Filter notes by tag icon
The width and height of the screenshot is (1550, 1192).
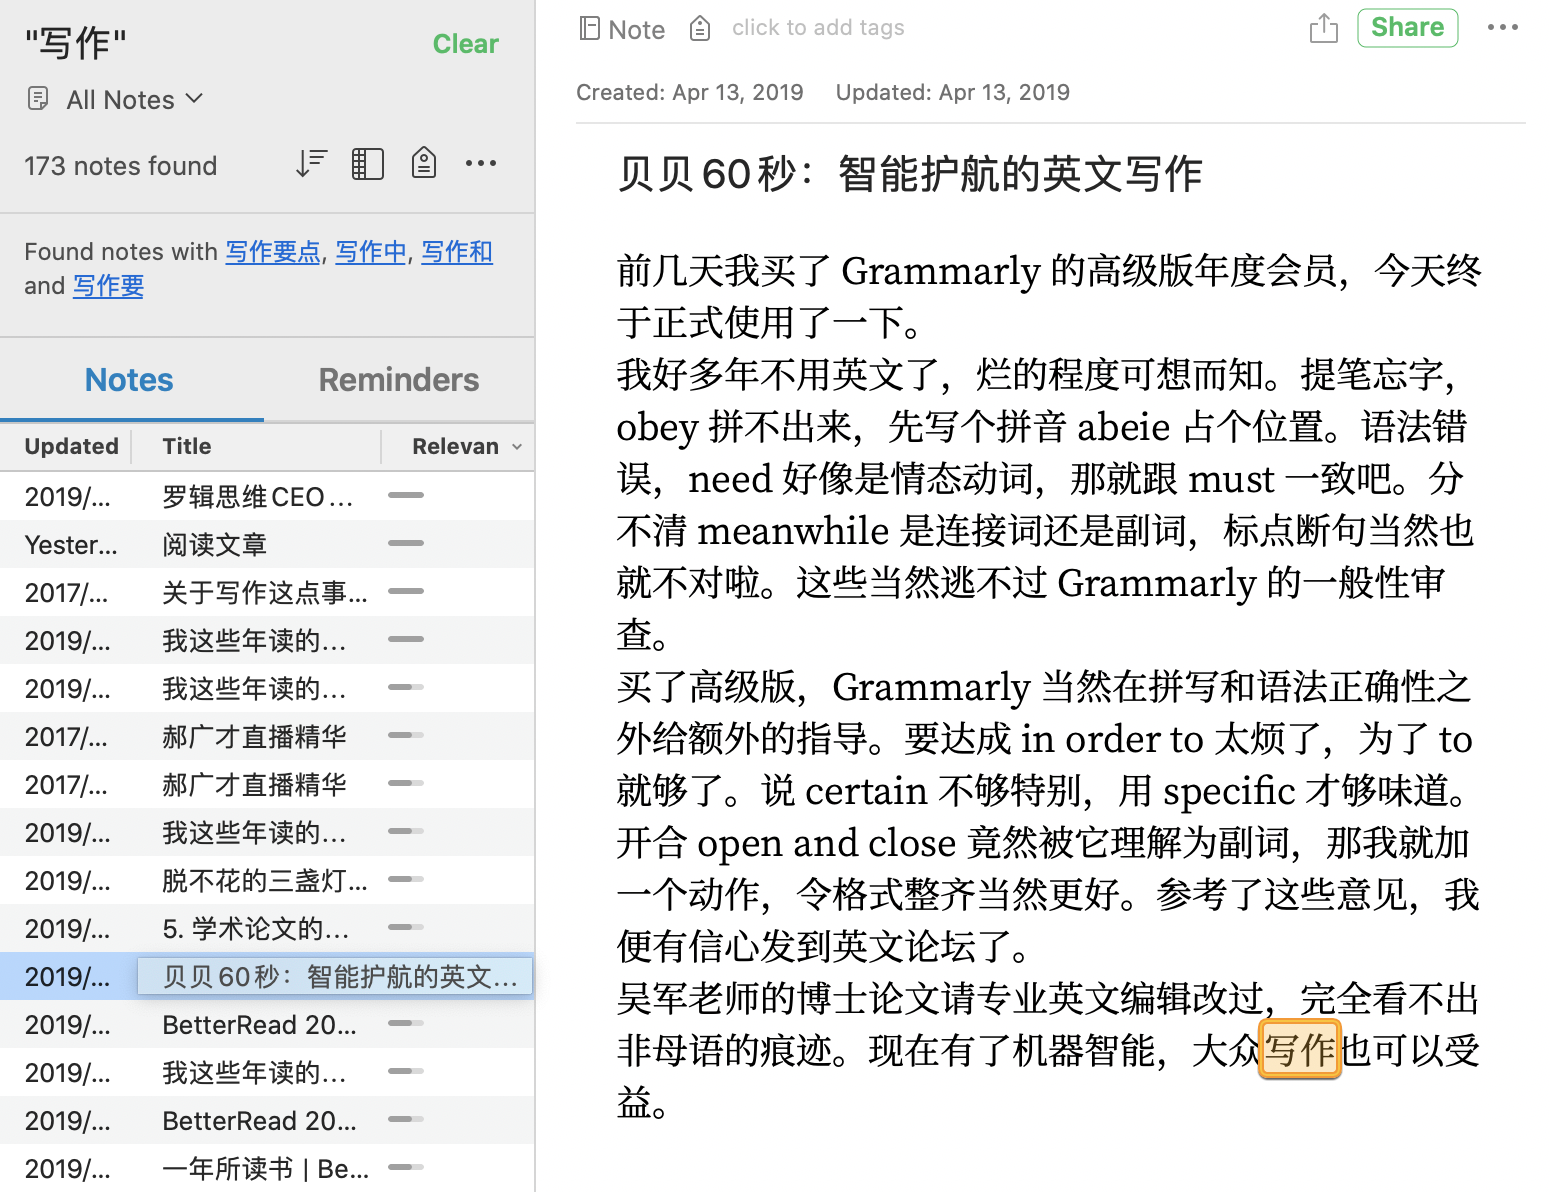coord(424,163)
